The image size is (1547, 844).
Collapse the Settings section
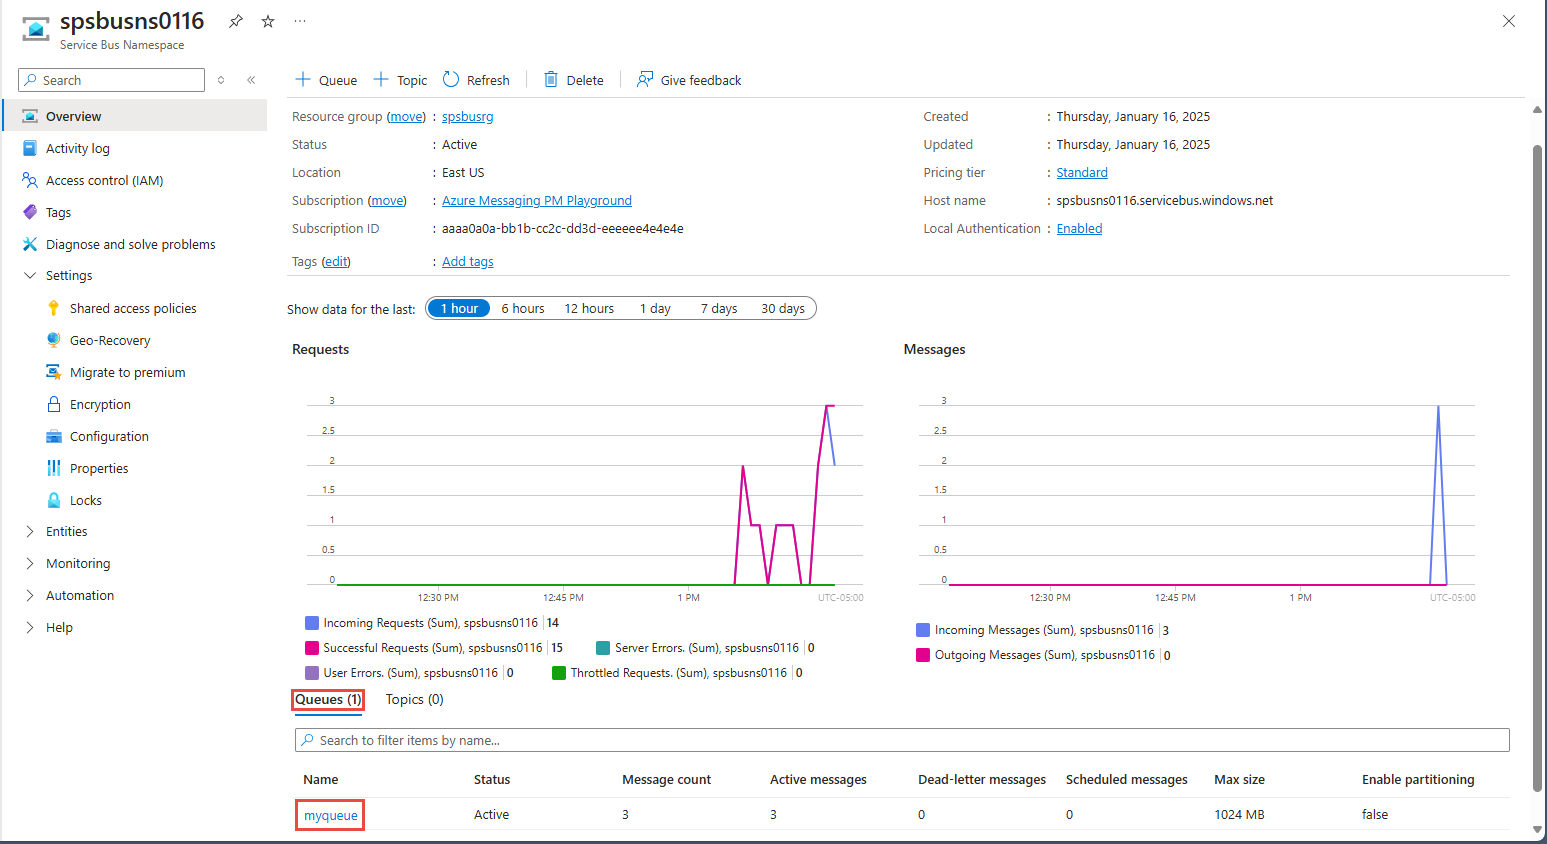click(69, 275)
